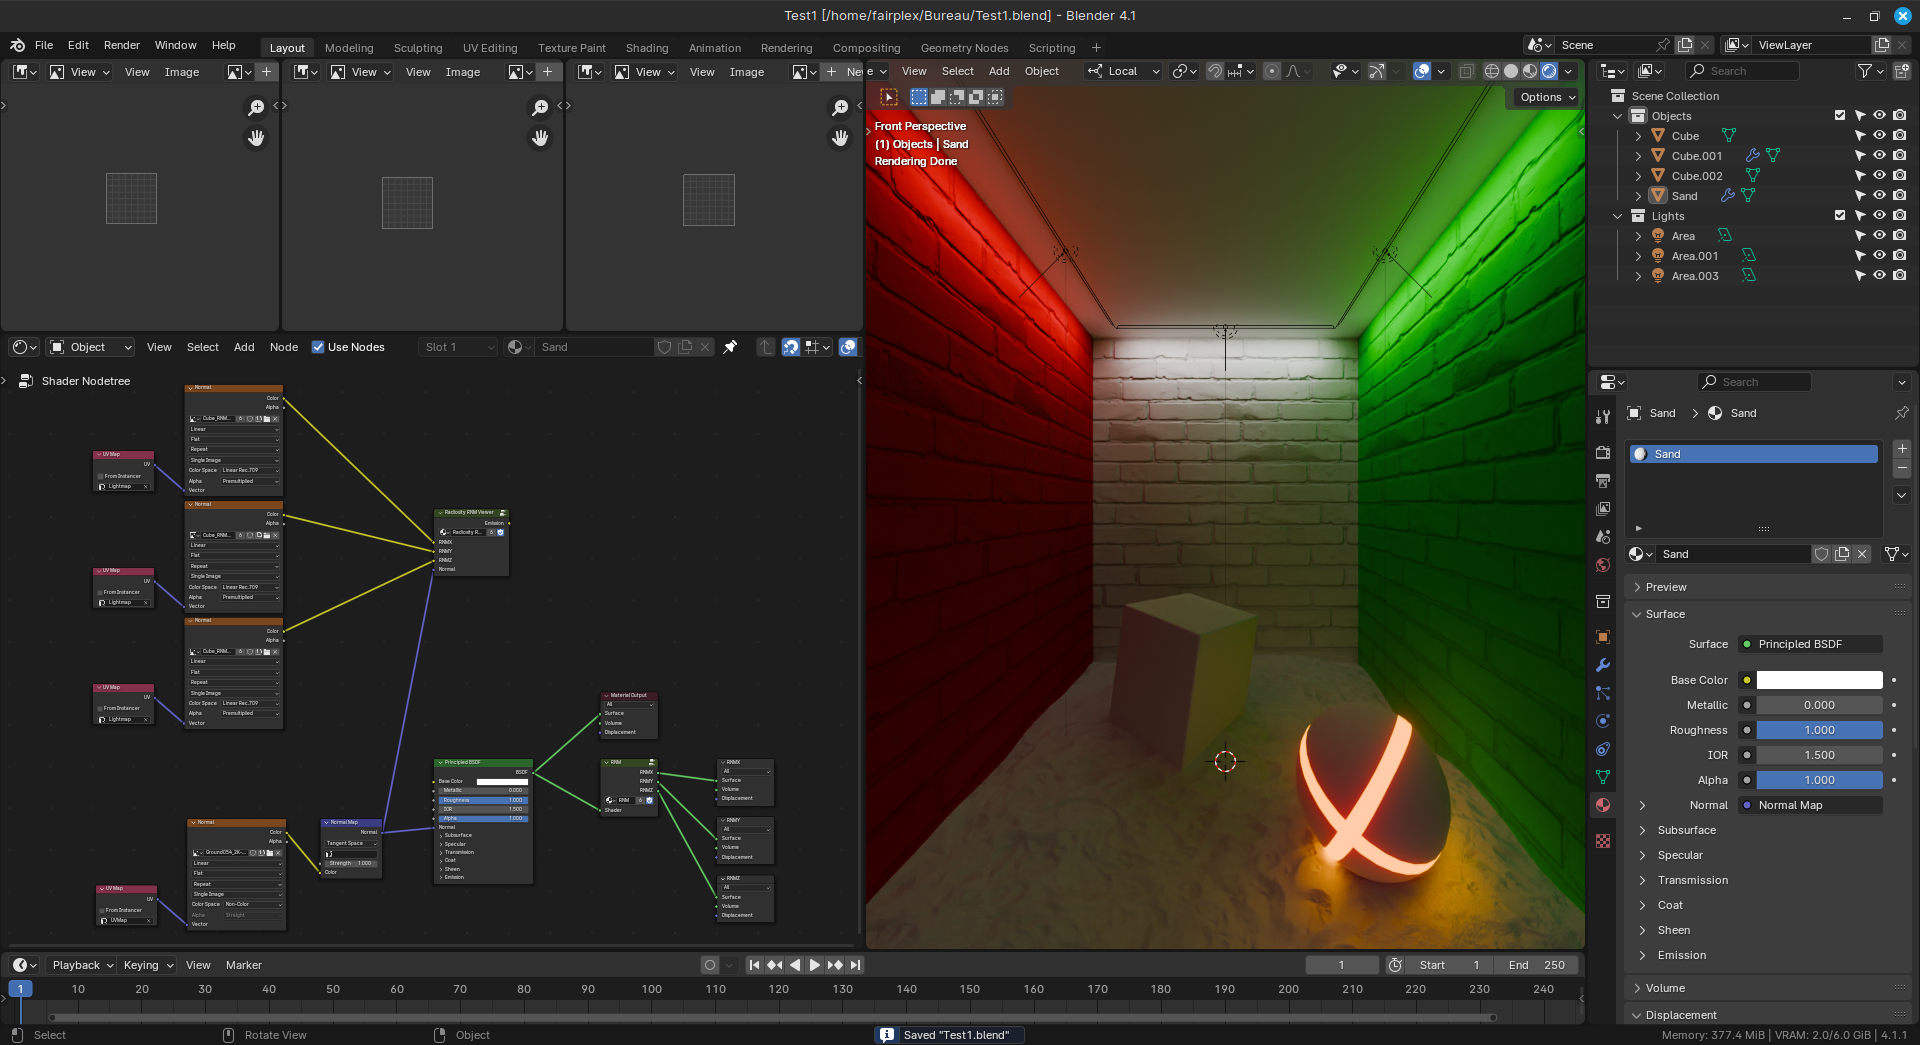Open the Marker menu in timeline
1920x1045 pixels.
pyautogui.click(x=244, y=965)
